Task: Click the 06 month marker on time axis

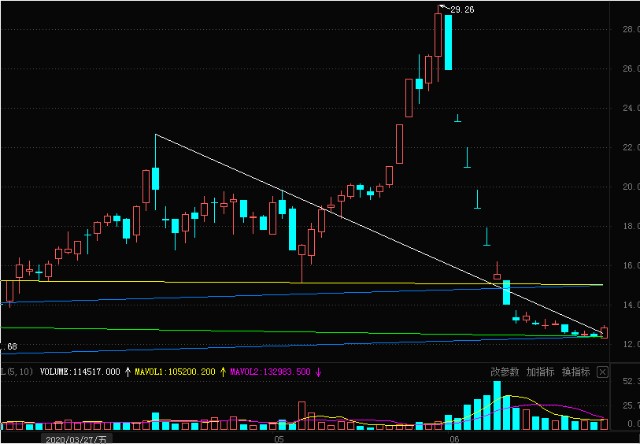Action: 453,438
